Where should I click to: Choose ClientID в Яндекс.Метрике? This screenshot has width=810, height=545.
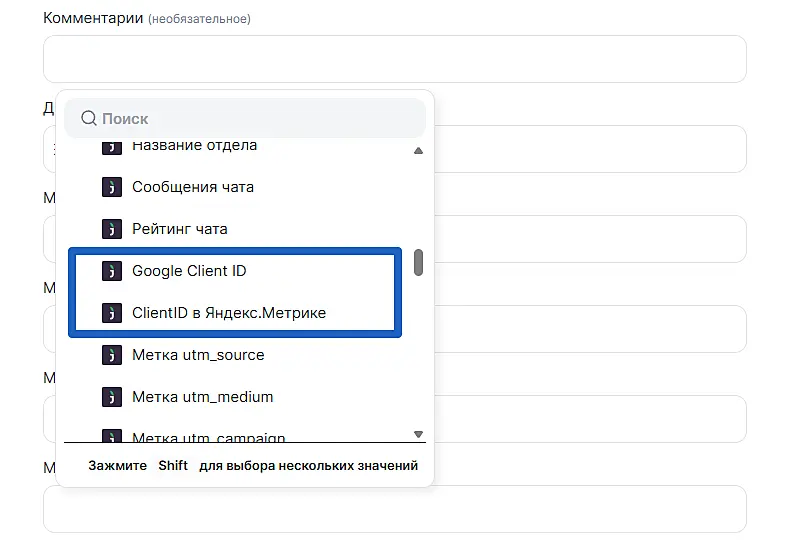pyautogui.click(x=229, y=313)
